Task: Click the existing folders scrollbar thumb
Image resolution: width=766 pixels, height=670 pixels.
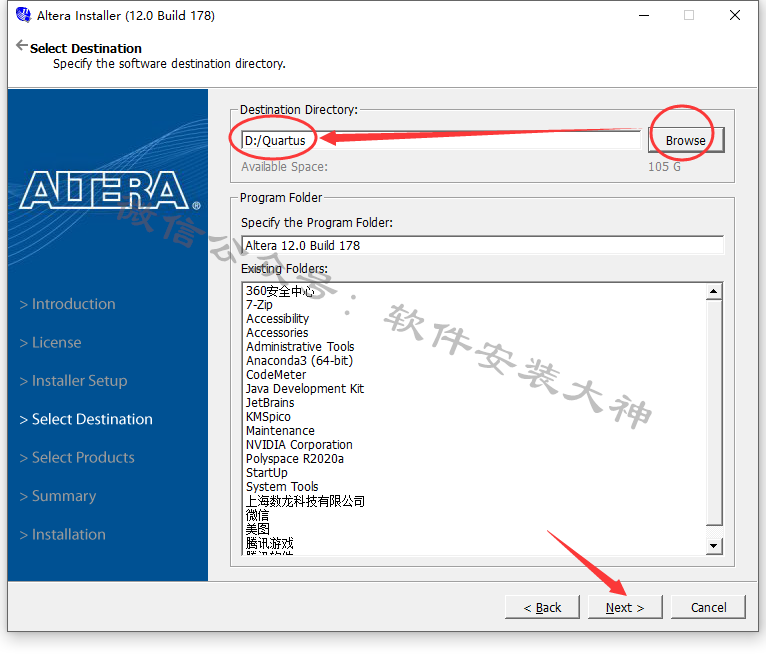Action: point(714,413)
